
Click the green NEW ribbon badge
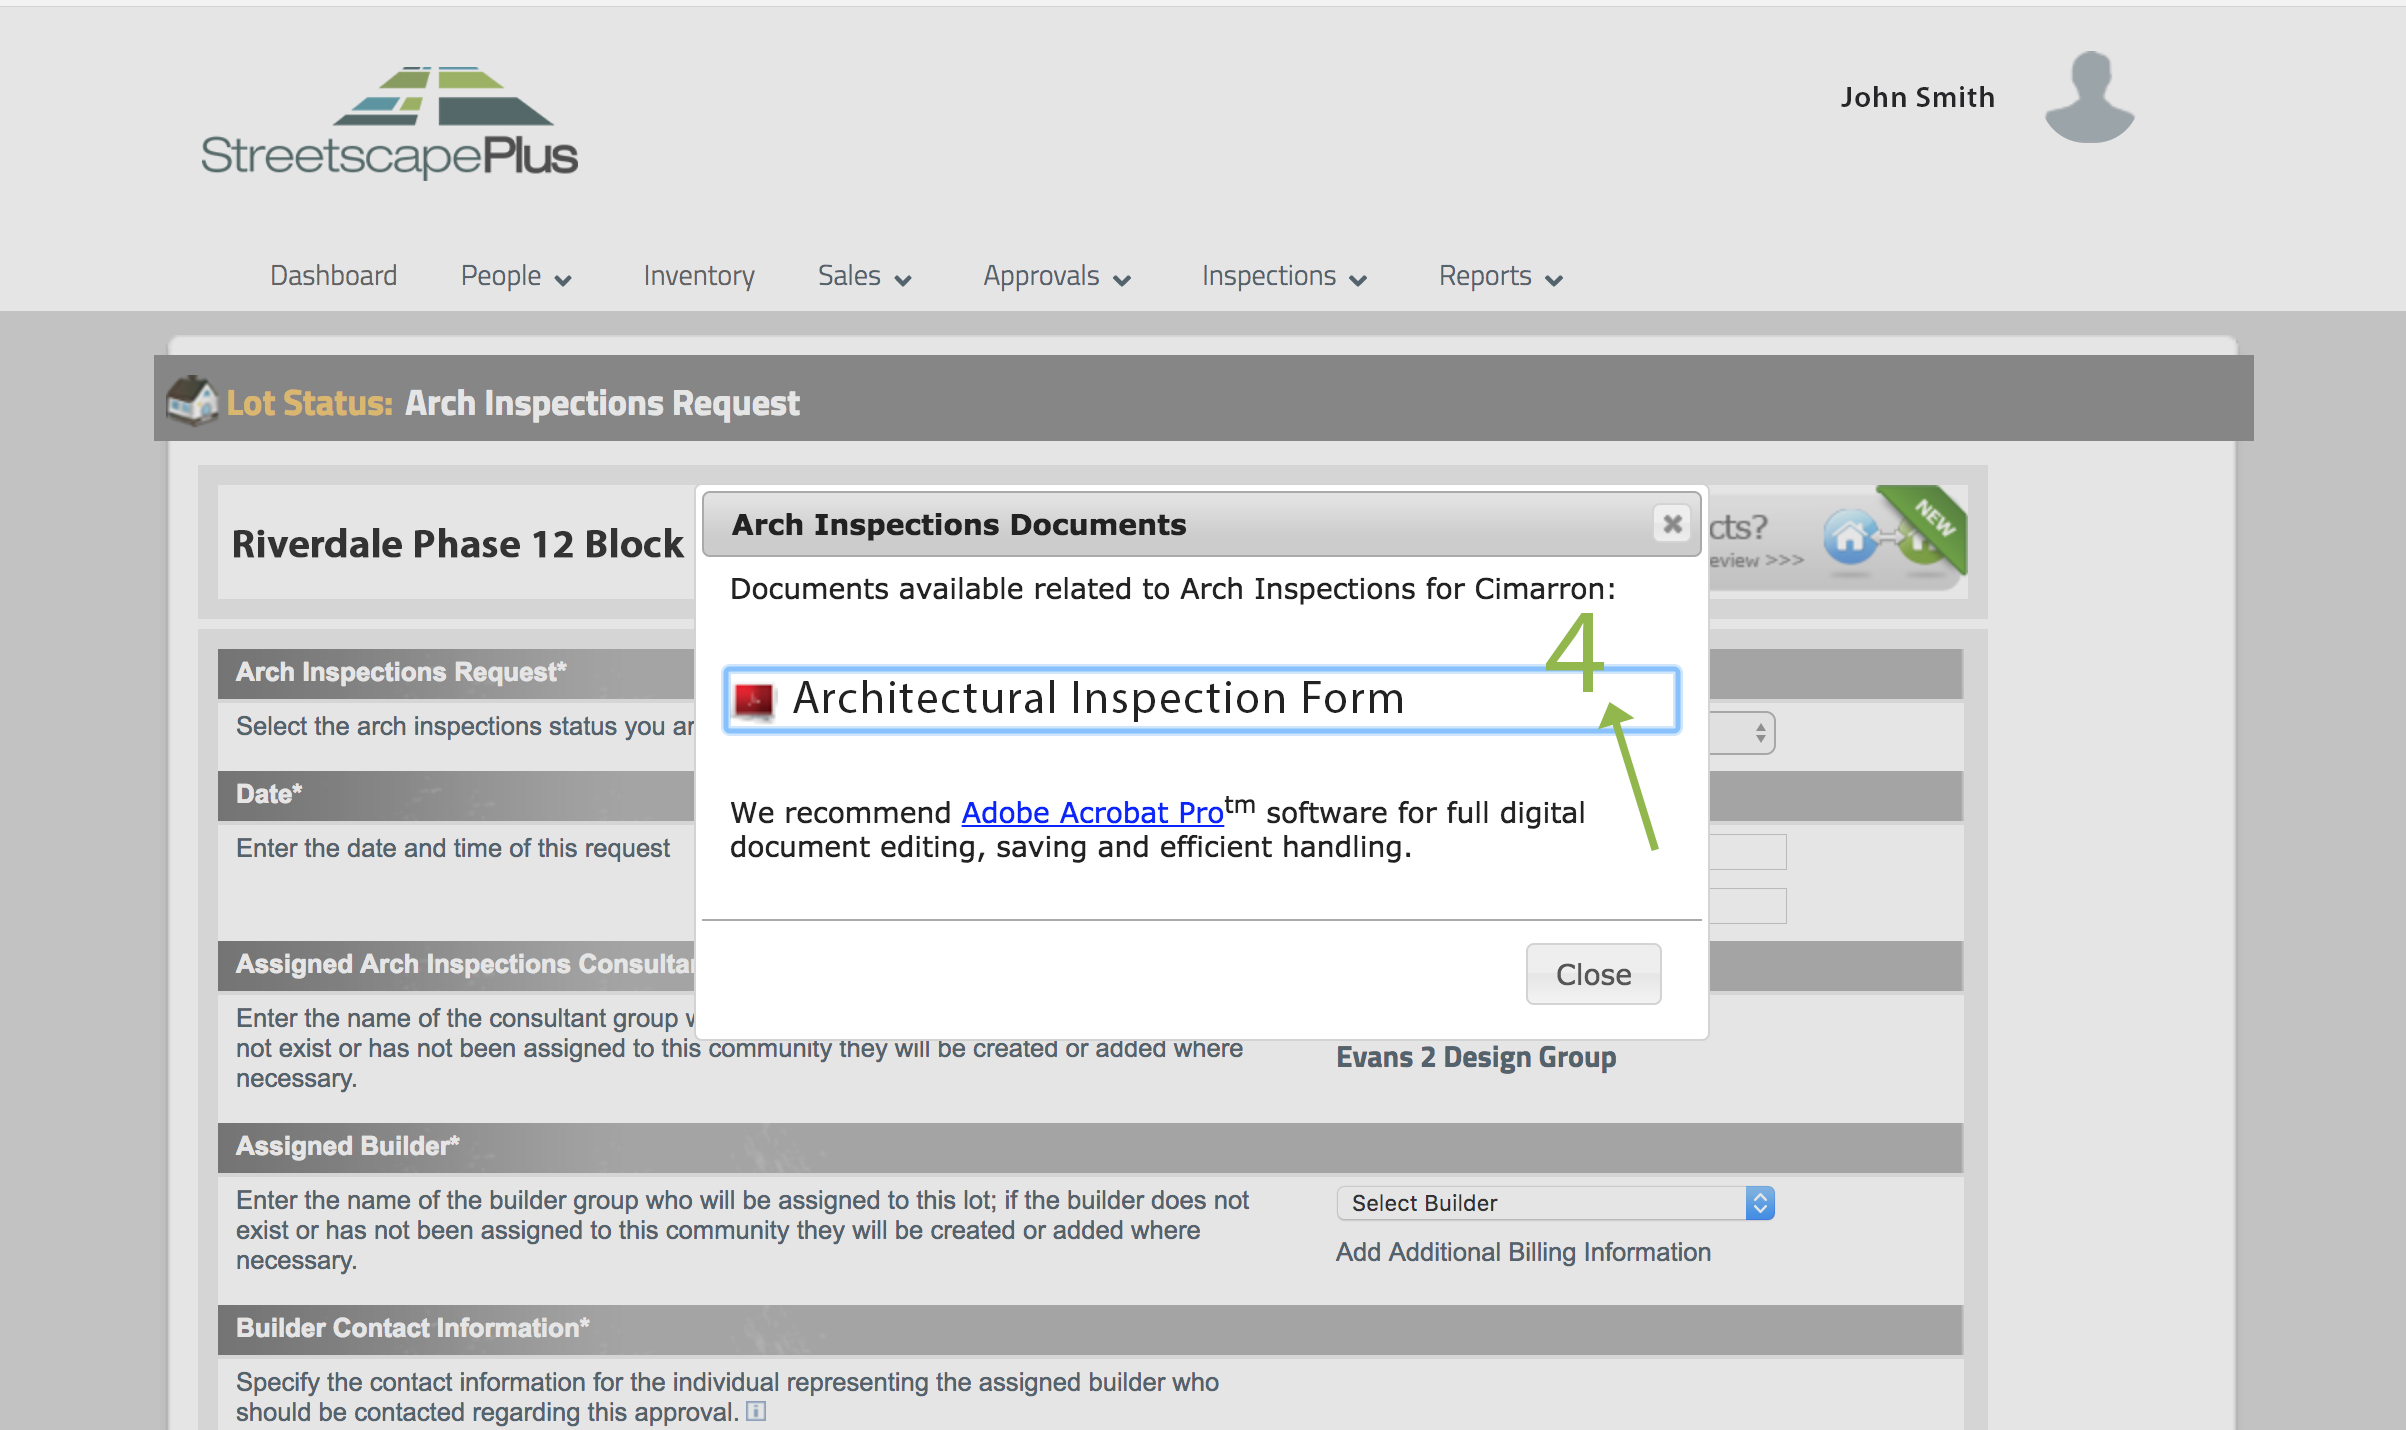pyautogui.click(x=1934, y=517)
